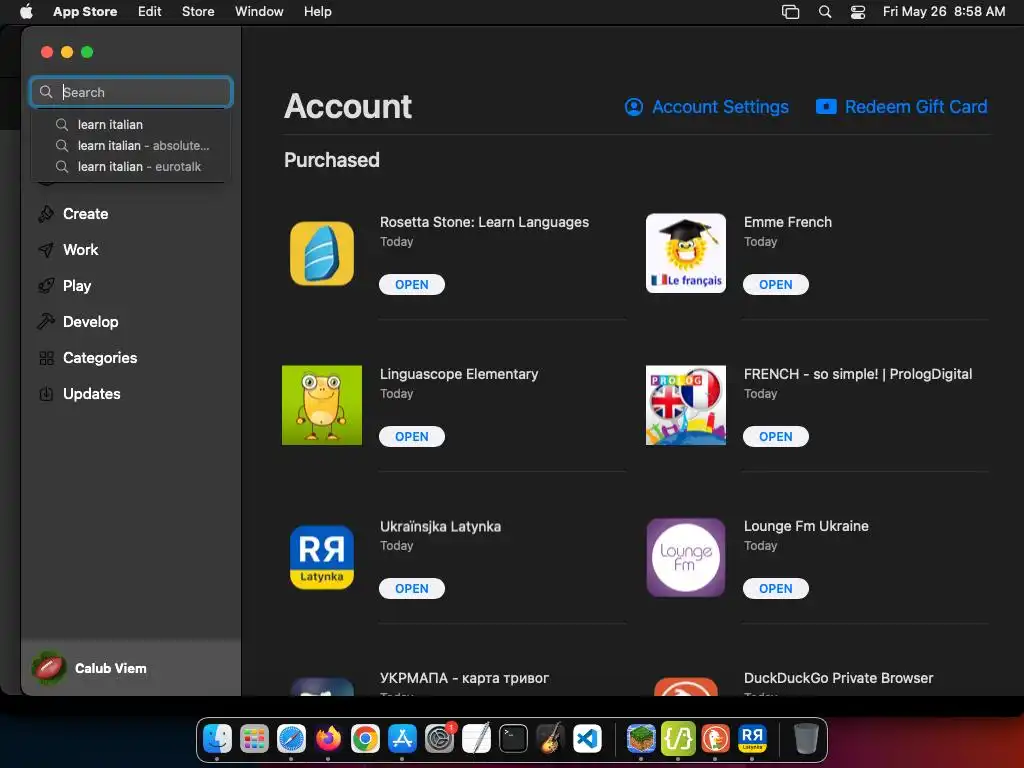Click the FRENCH so simple app icon
Image resolution: width=1024 pixels, height=768 pixels.
click(686, 405)
